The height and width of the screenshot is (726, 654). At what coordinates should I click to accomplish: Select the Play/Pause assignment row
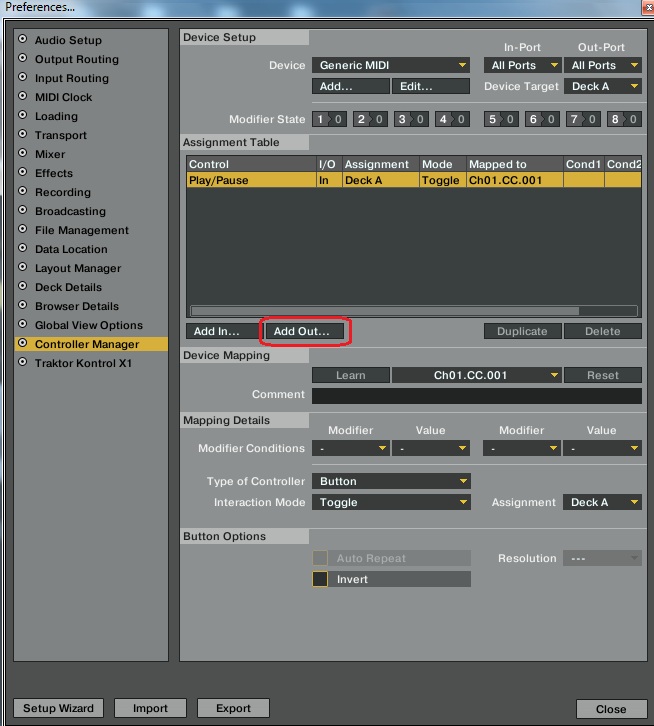pyautogui.click(x=414, y=180)
